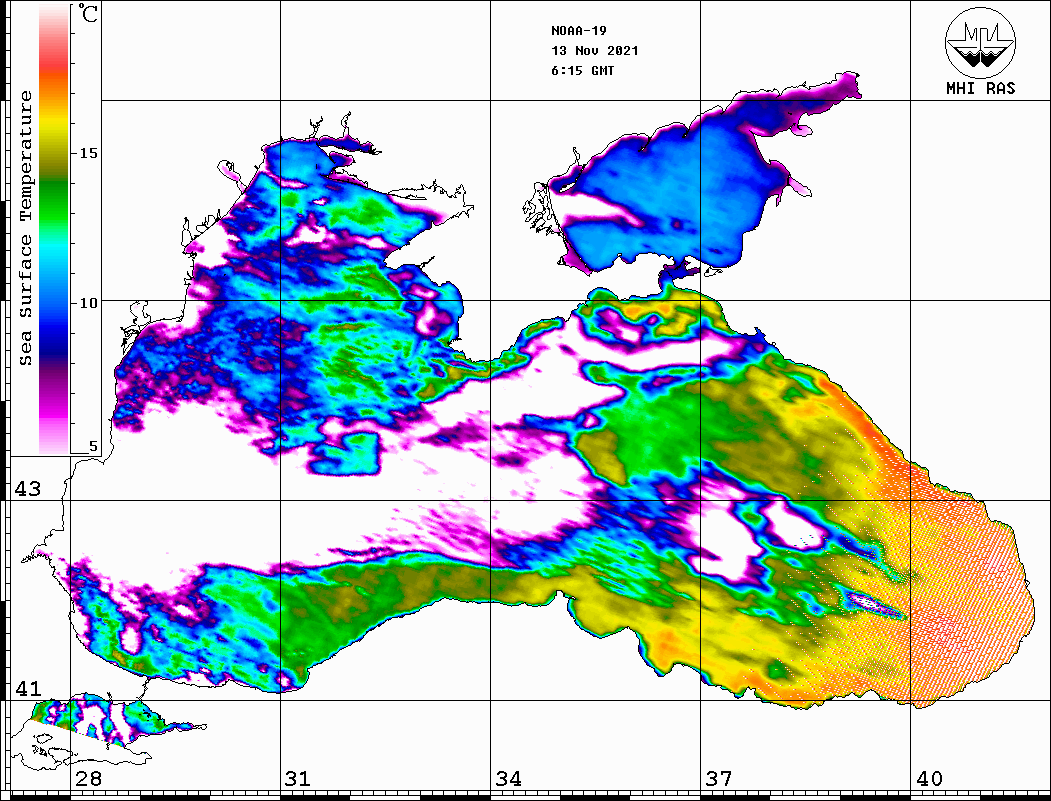
Task: Click latitude label '43'
Action: tap(28, 489)
